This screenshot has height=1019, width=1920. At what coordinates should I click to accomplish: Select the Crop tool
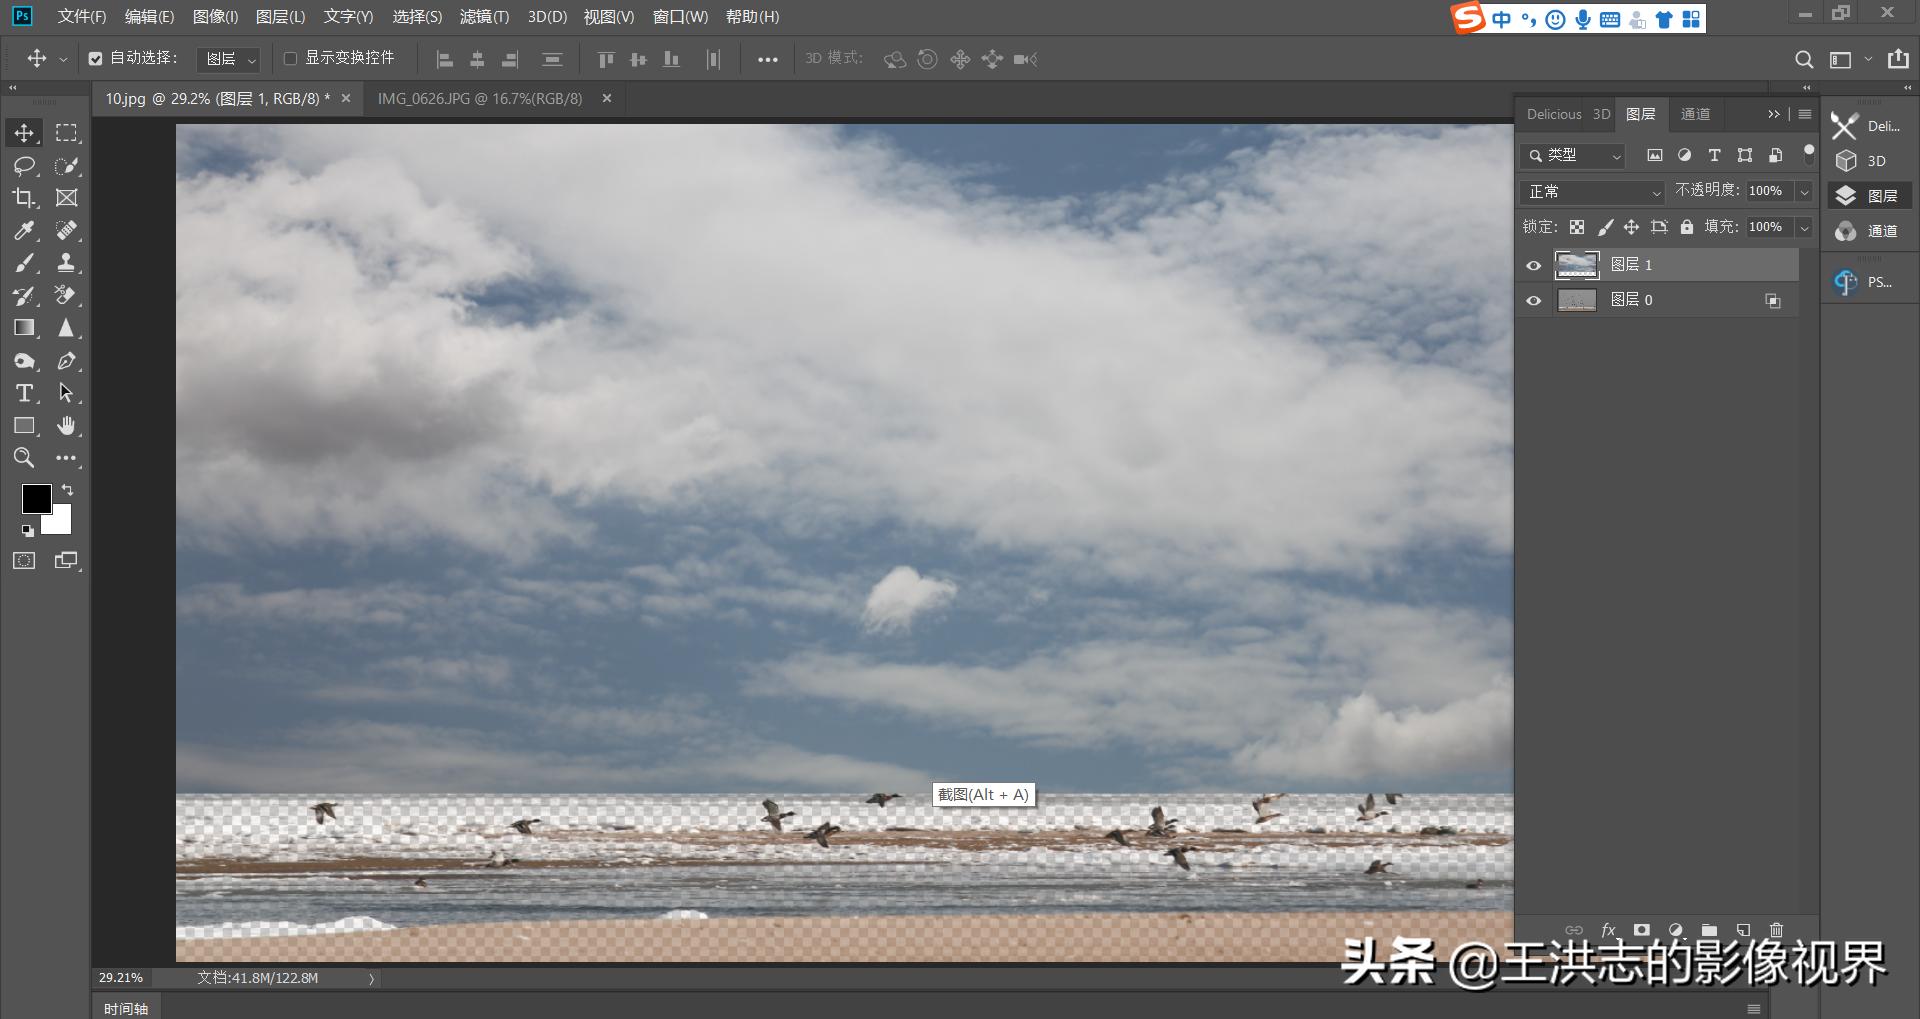(23, 197)
